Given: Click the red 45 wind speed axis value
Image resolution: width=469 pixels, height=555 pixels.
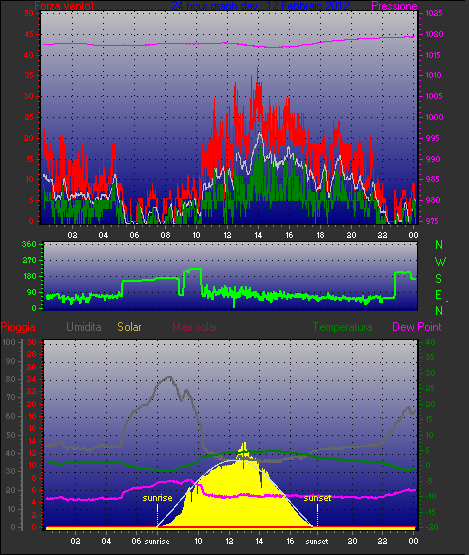Looking at the screenshot, I should click(x=29, y=34).
